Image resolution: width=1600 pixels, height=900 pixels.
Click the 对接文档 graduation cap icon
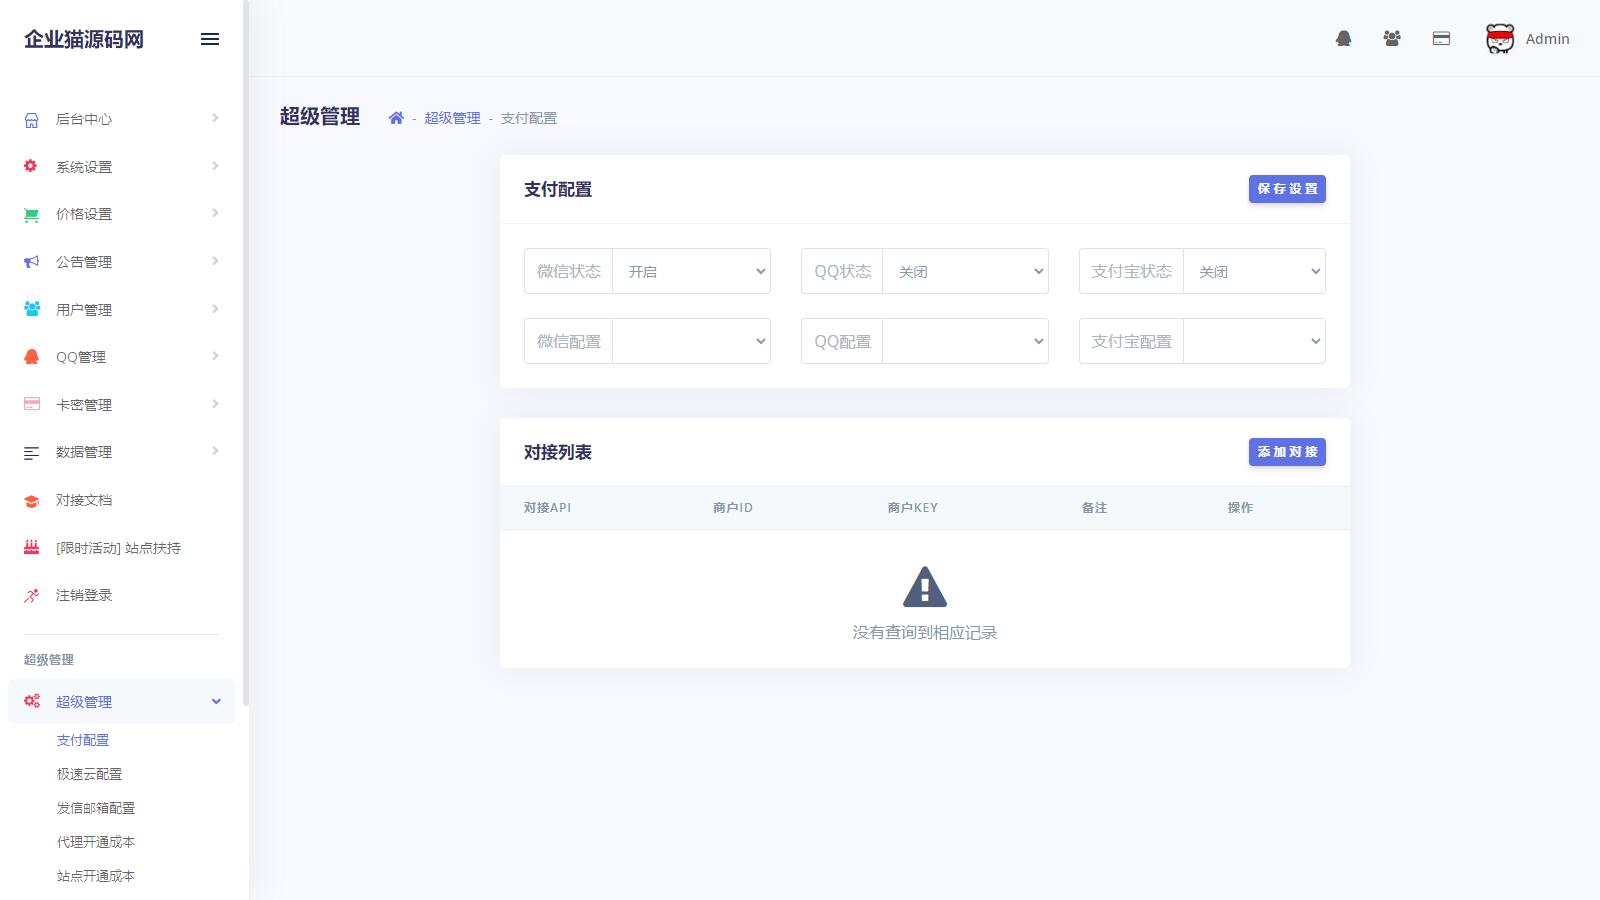(32, 501)
